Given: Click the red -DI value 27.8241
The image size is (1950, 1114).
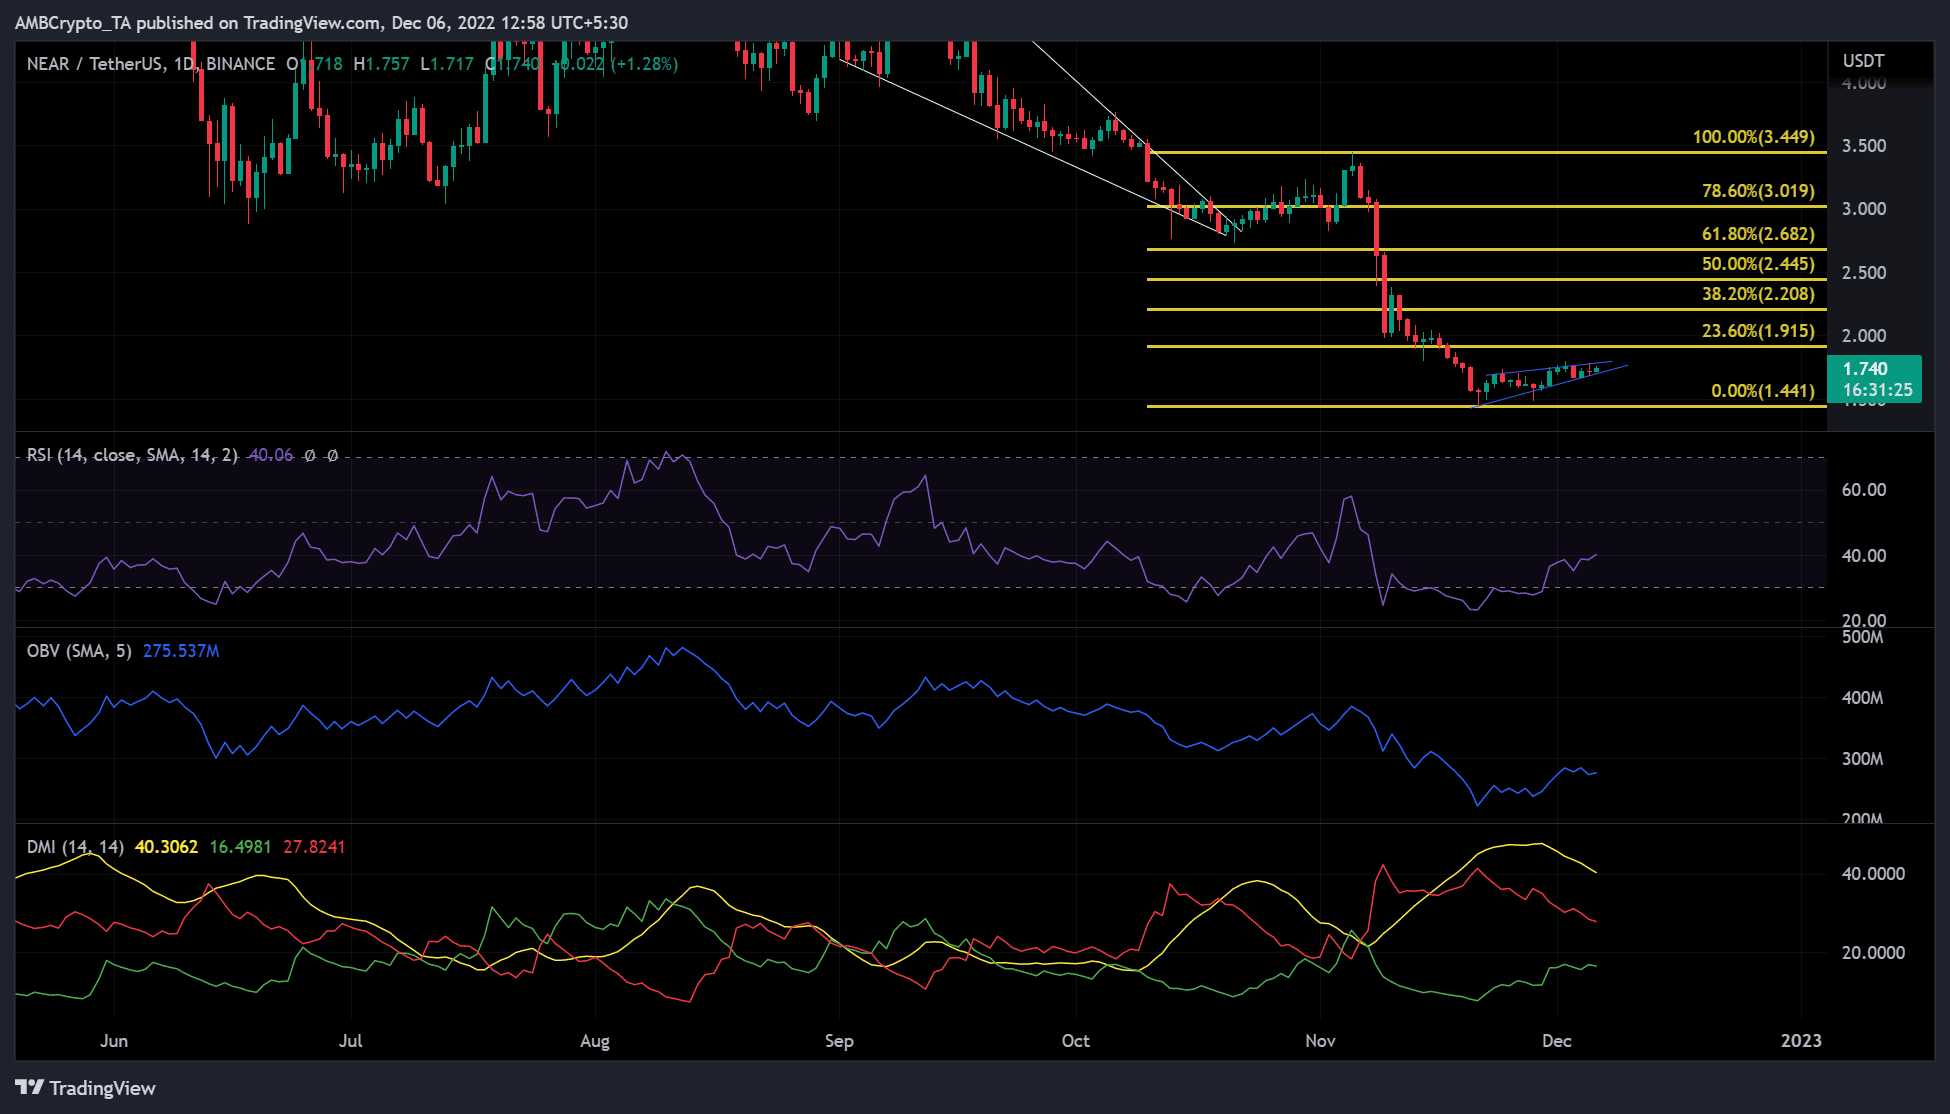Looking at the screenshot, I should click(x=314, y=847).
